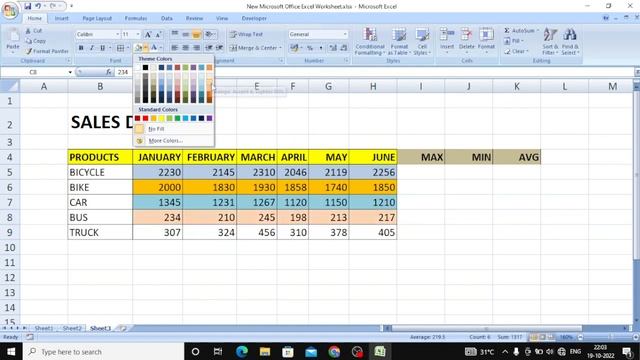Click the Font Color letter A icon
Screen dimensions: 640x360
pyautogui.click(x=154, y=48)
